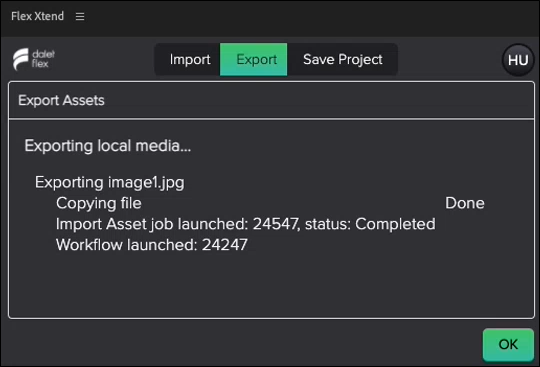This screenshot has width=540, height=367.
Task: Open the Flex Xtend panel hamburger menu
Action: pos(80,17)
